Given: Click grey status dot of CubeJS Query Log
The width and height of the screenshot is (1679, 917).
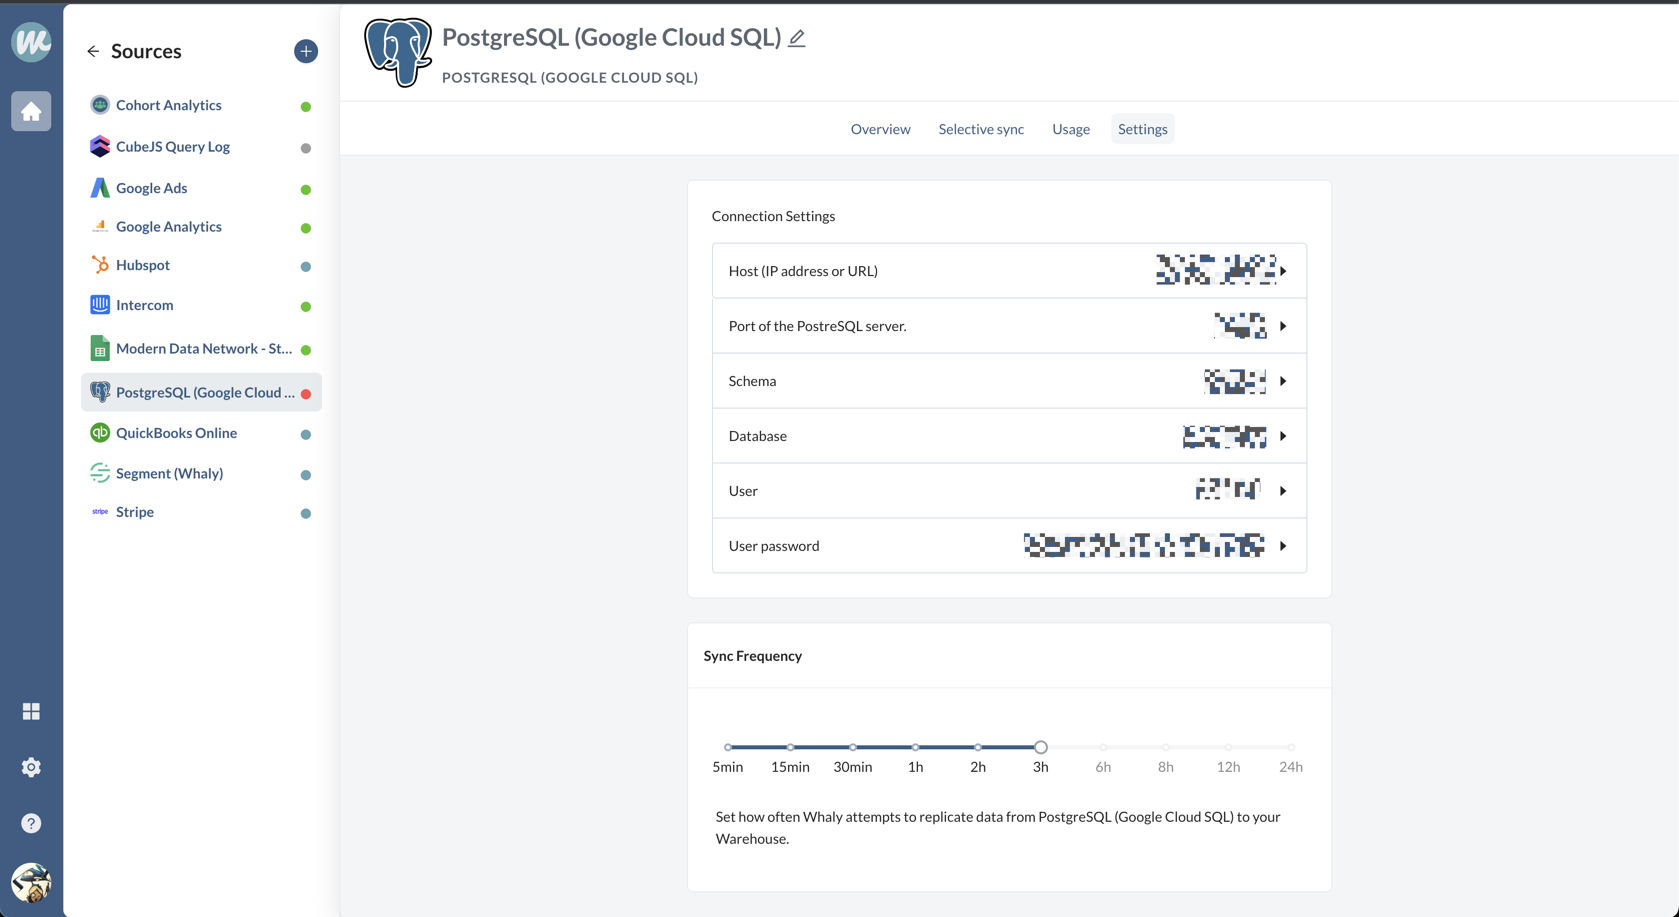Looking at the screenshot, I should pos(306,148).
